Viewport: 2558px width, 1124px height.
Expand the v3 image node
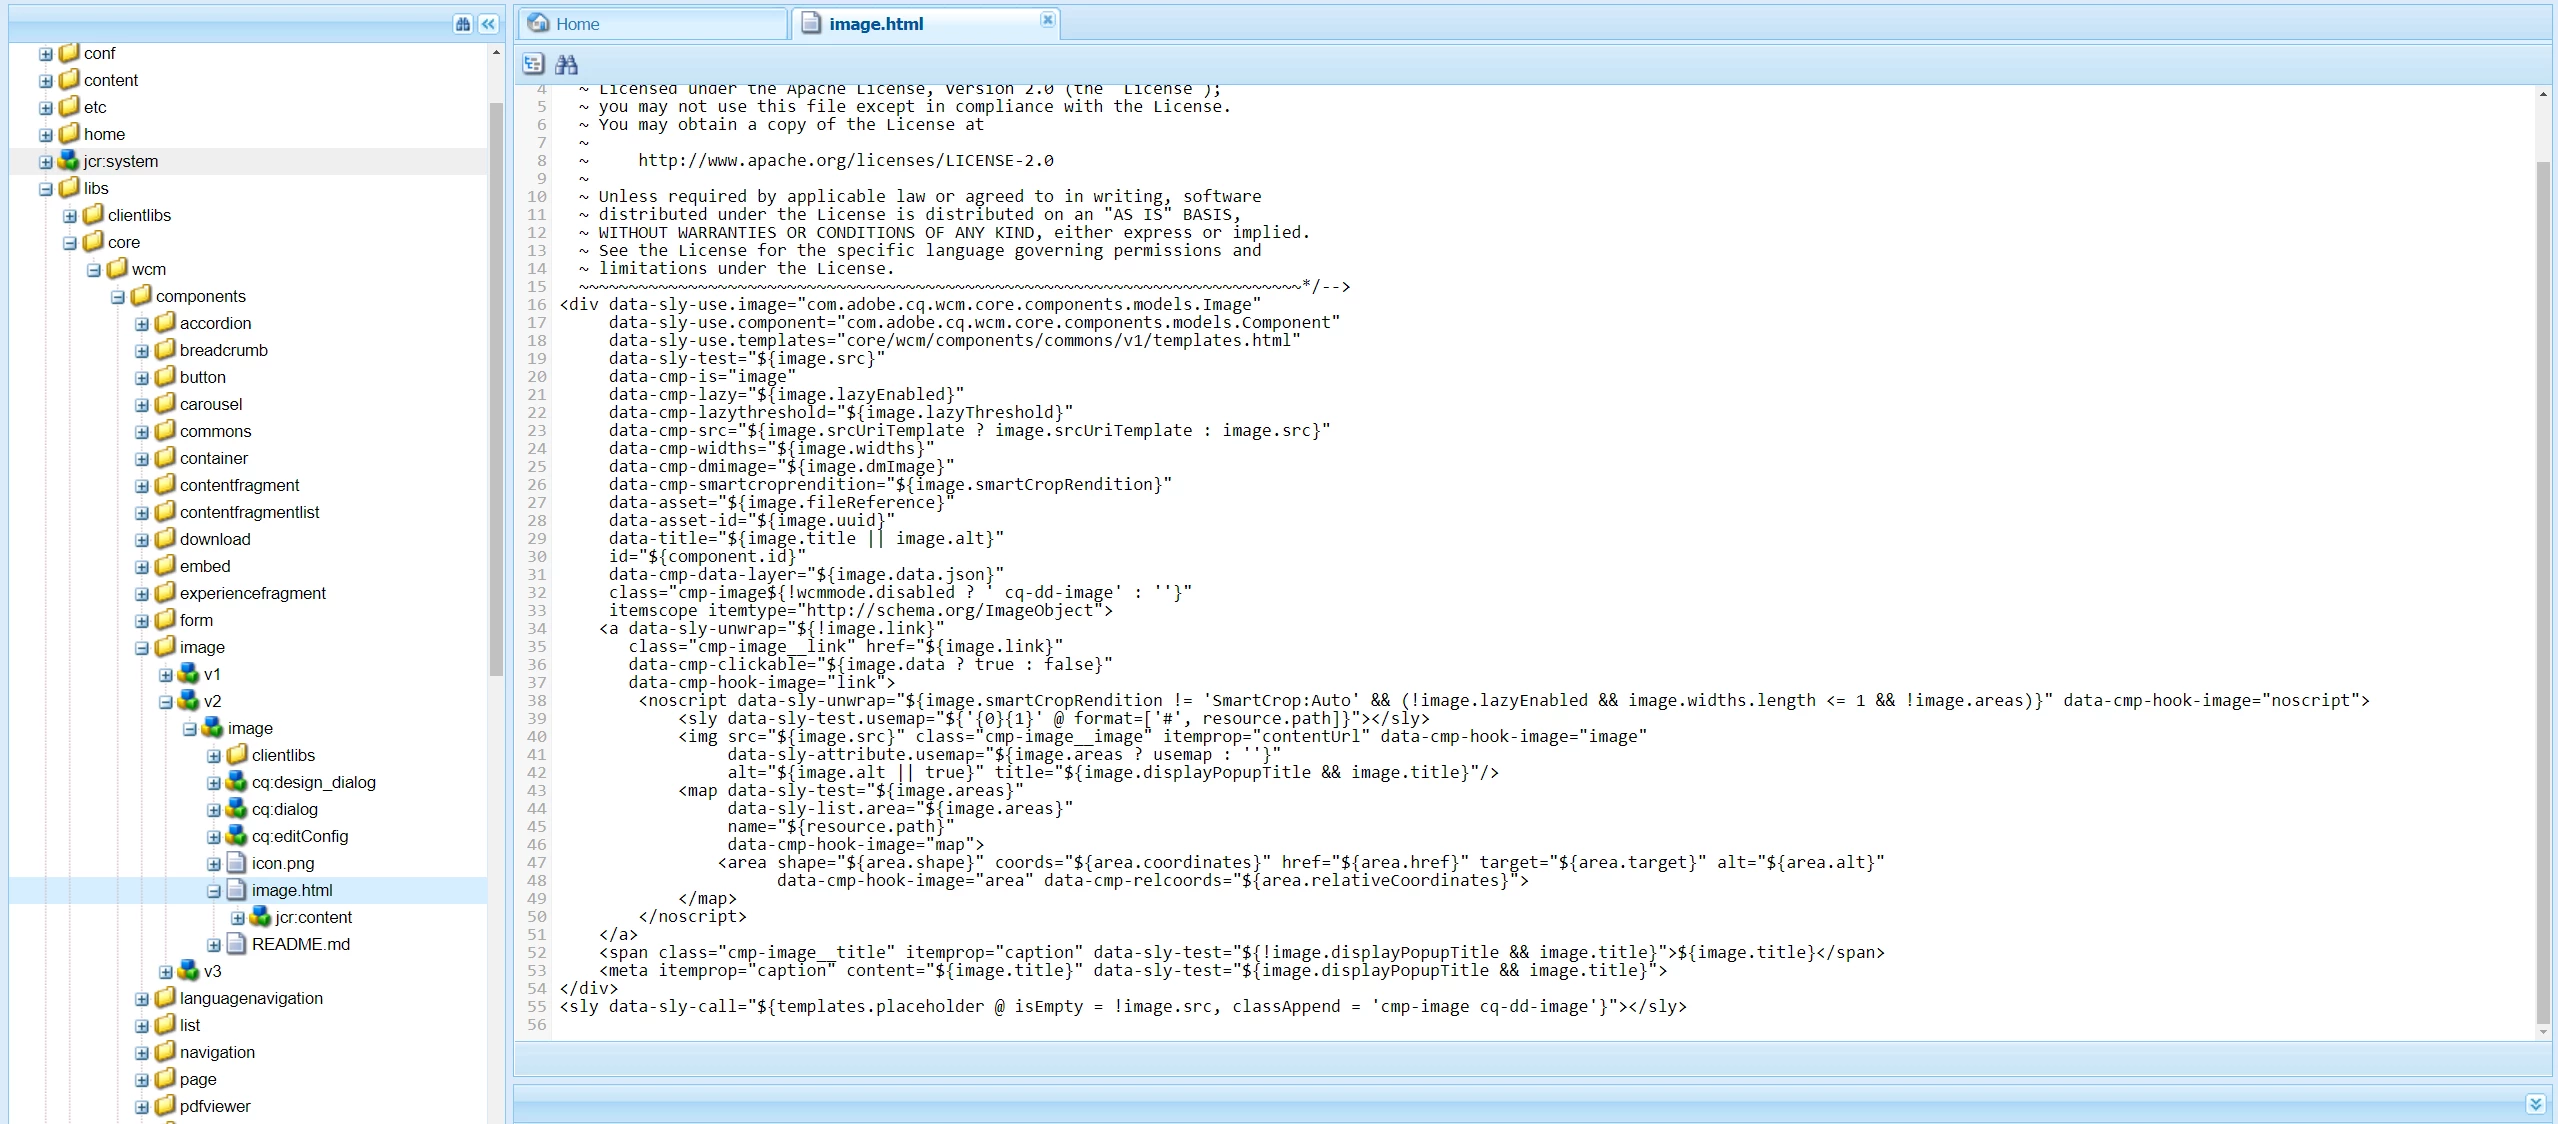tap(166, 972)
